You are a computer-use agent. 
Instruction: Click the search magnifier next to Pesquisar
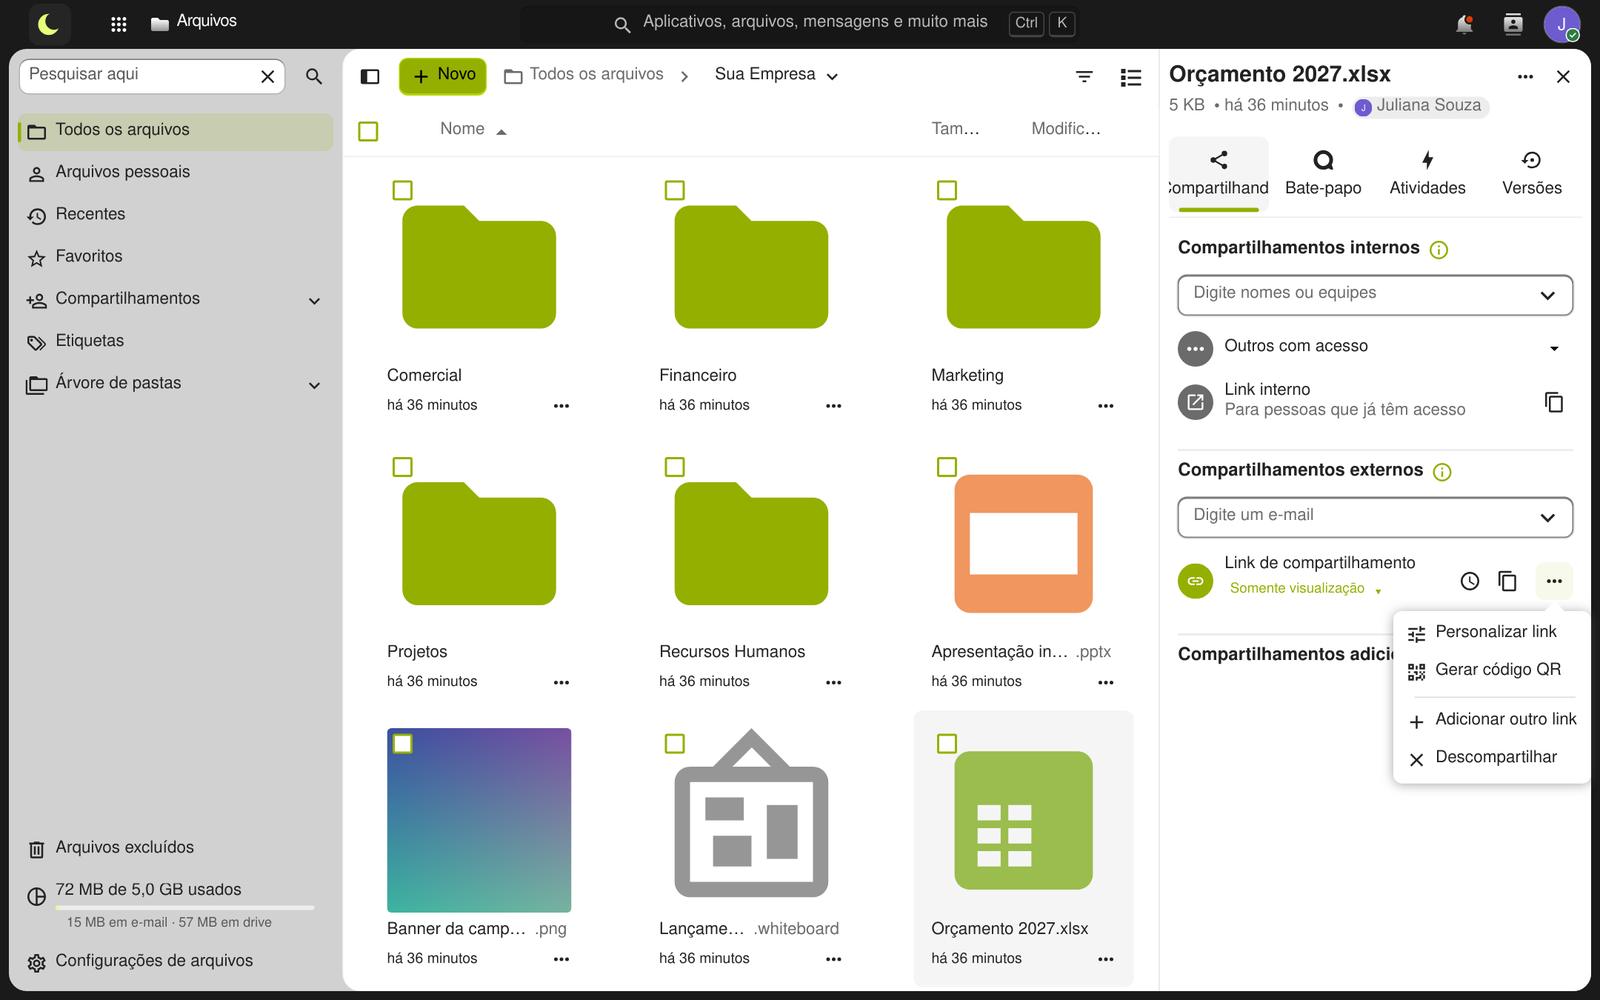pos(314,76)
